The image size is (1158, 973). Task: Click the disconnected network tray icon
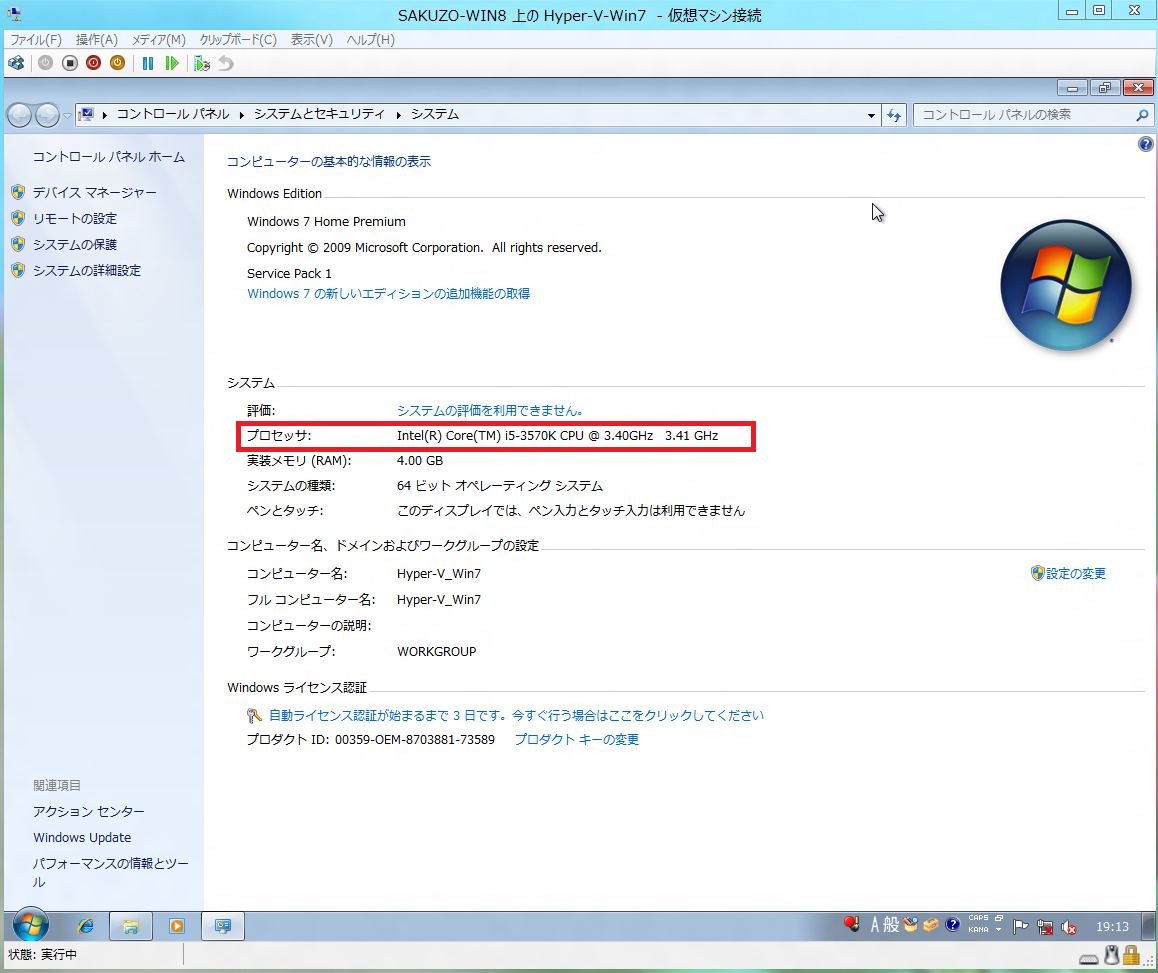[x=1045, y=926]
